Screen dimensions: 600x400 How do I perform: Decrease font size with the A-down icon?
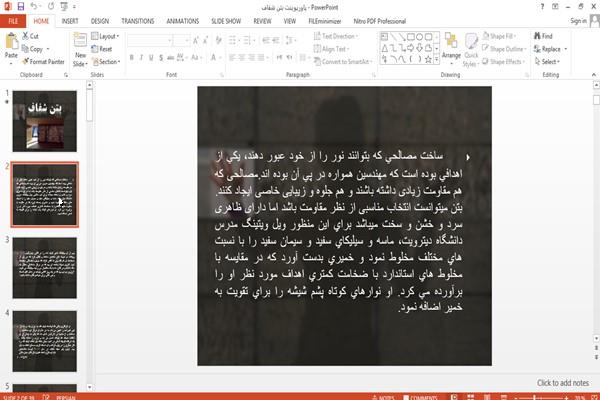tap(206, 40)
